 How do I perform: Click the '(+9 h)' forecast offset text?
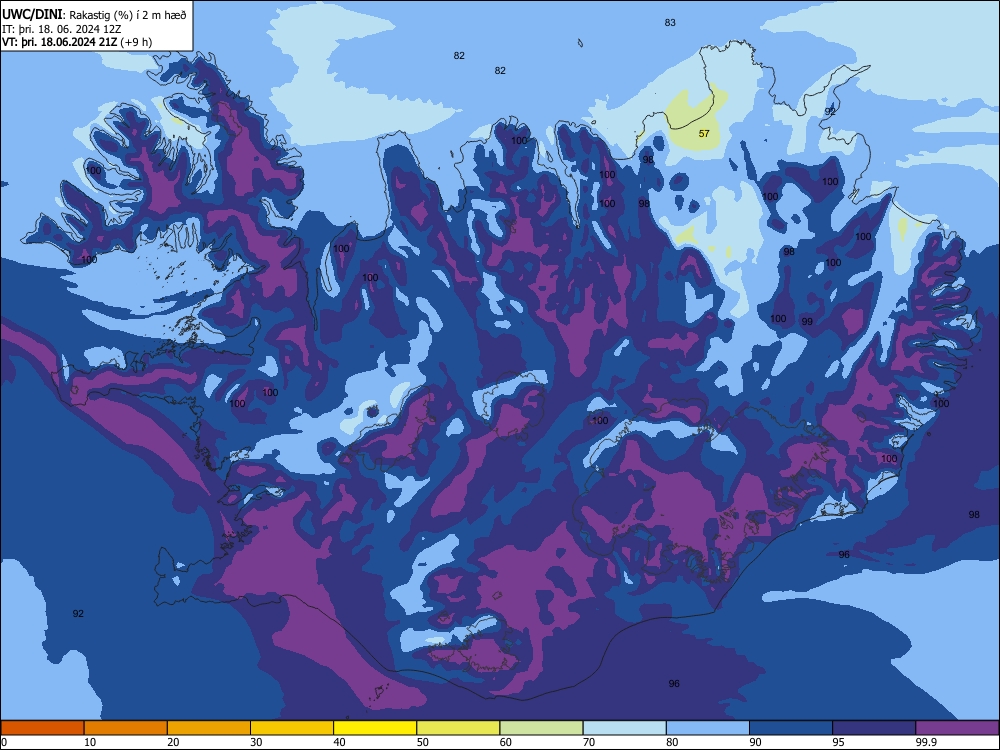click(136, 42)
